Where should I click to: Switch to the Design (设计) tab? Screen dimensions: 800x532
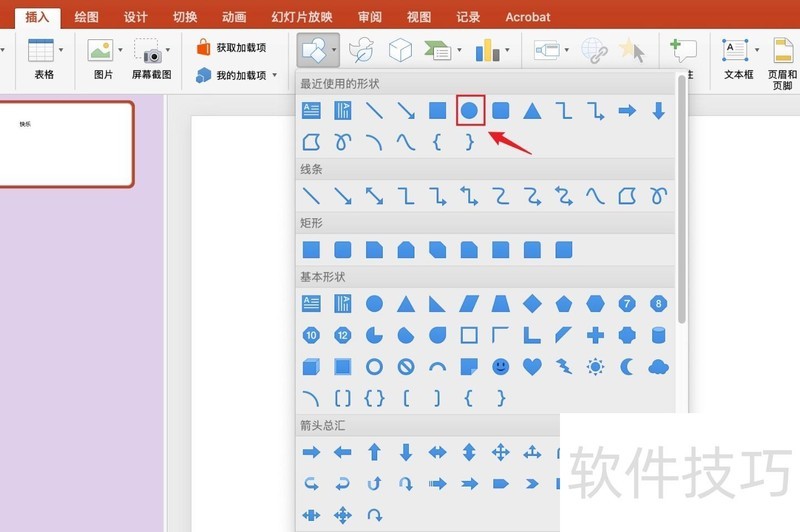point(136,17)
